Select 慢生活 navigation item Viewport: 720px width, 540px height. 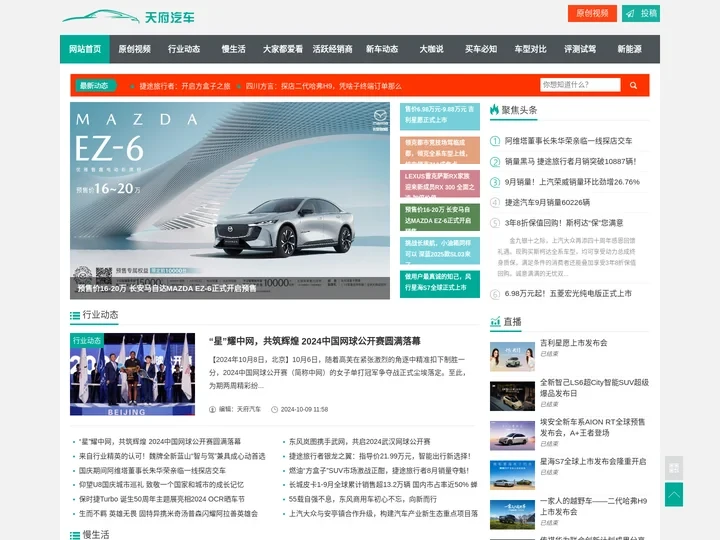(234, 49)
